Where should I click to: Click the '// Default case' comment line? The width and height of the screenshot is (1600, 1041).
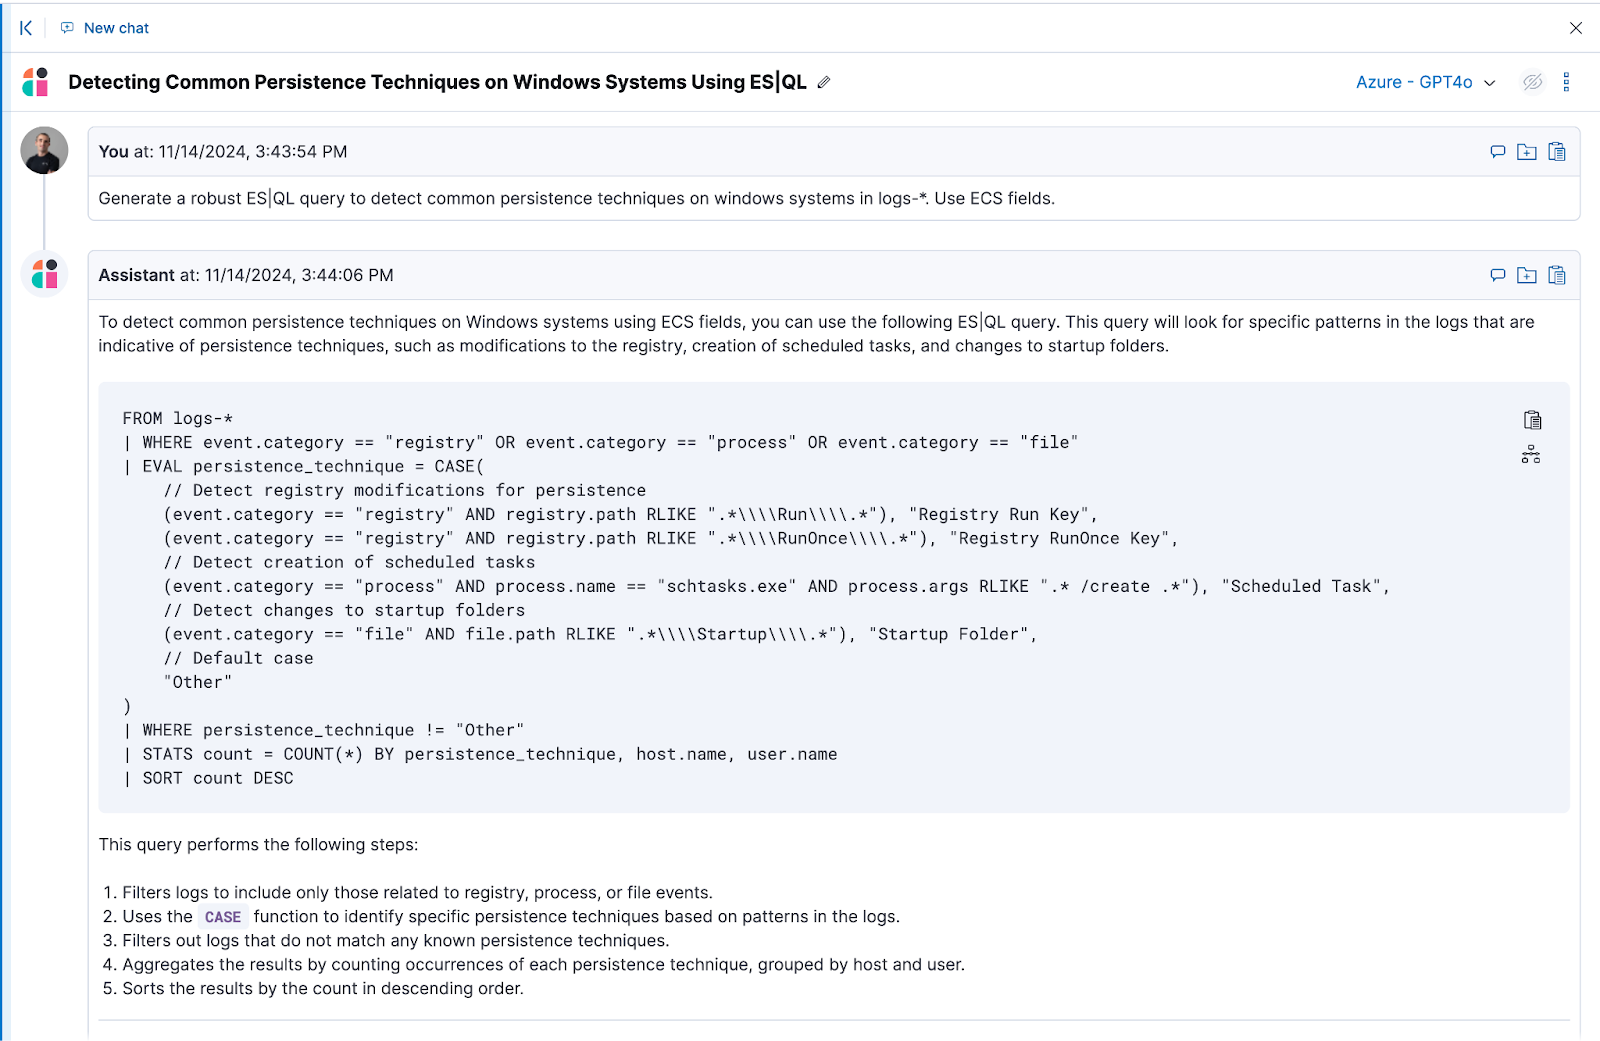coord(238,659)
